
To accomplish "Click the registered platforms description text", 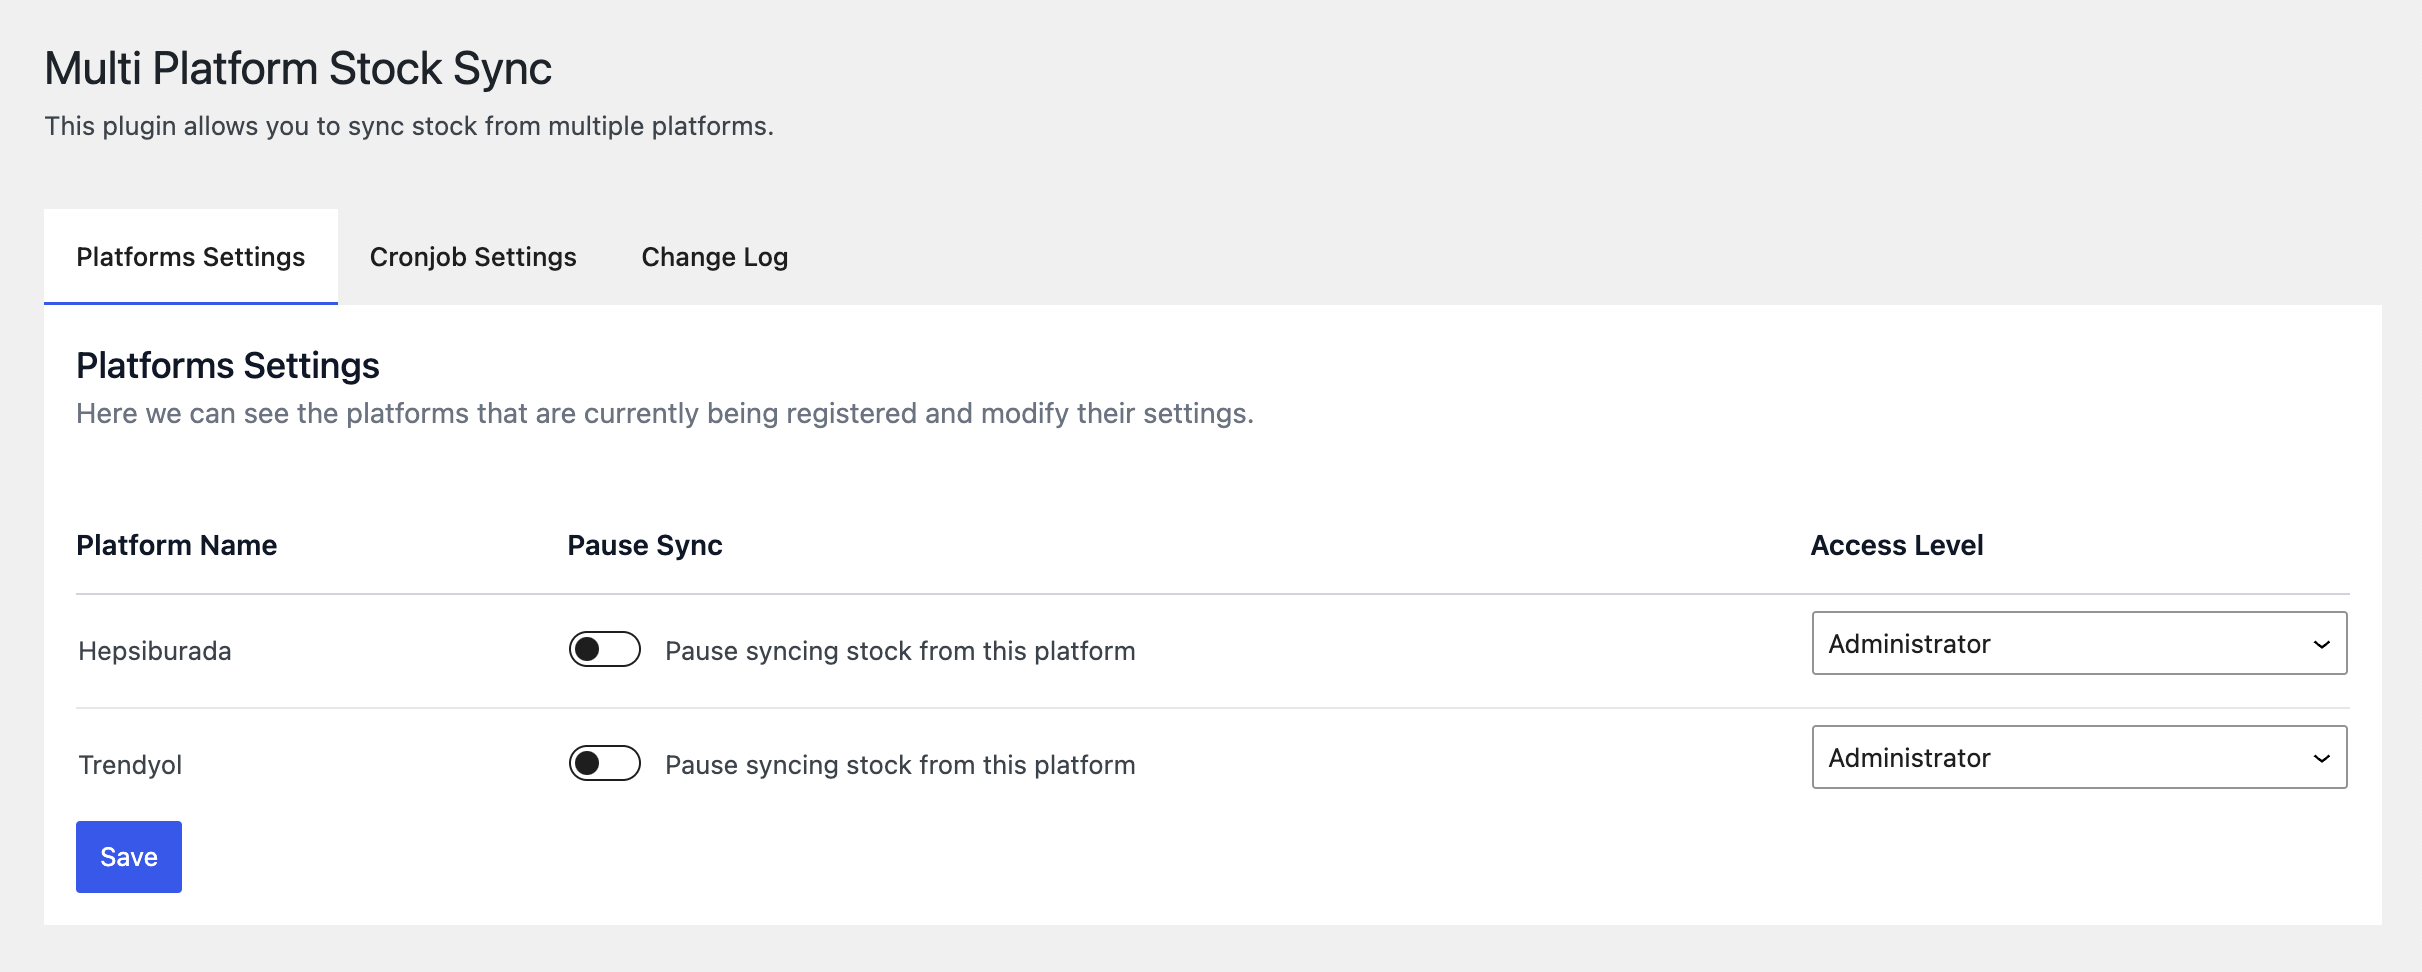I will (665, 413).
